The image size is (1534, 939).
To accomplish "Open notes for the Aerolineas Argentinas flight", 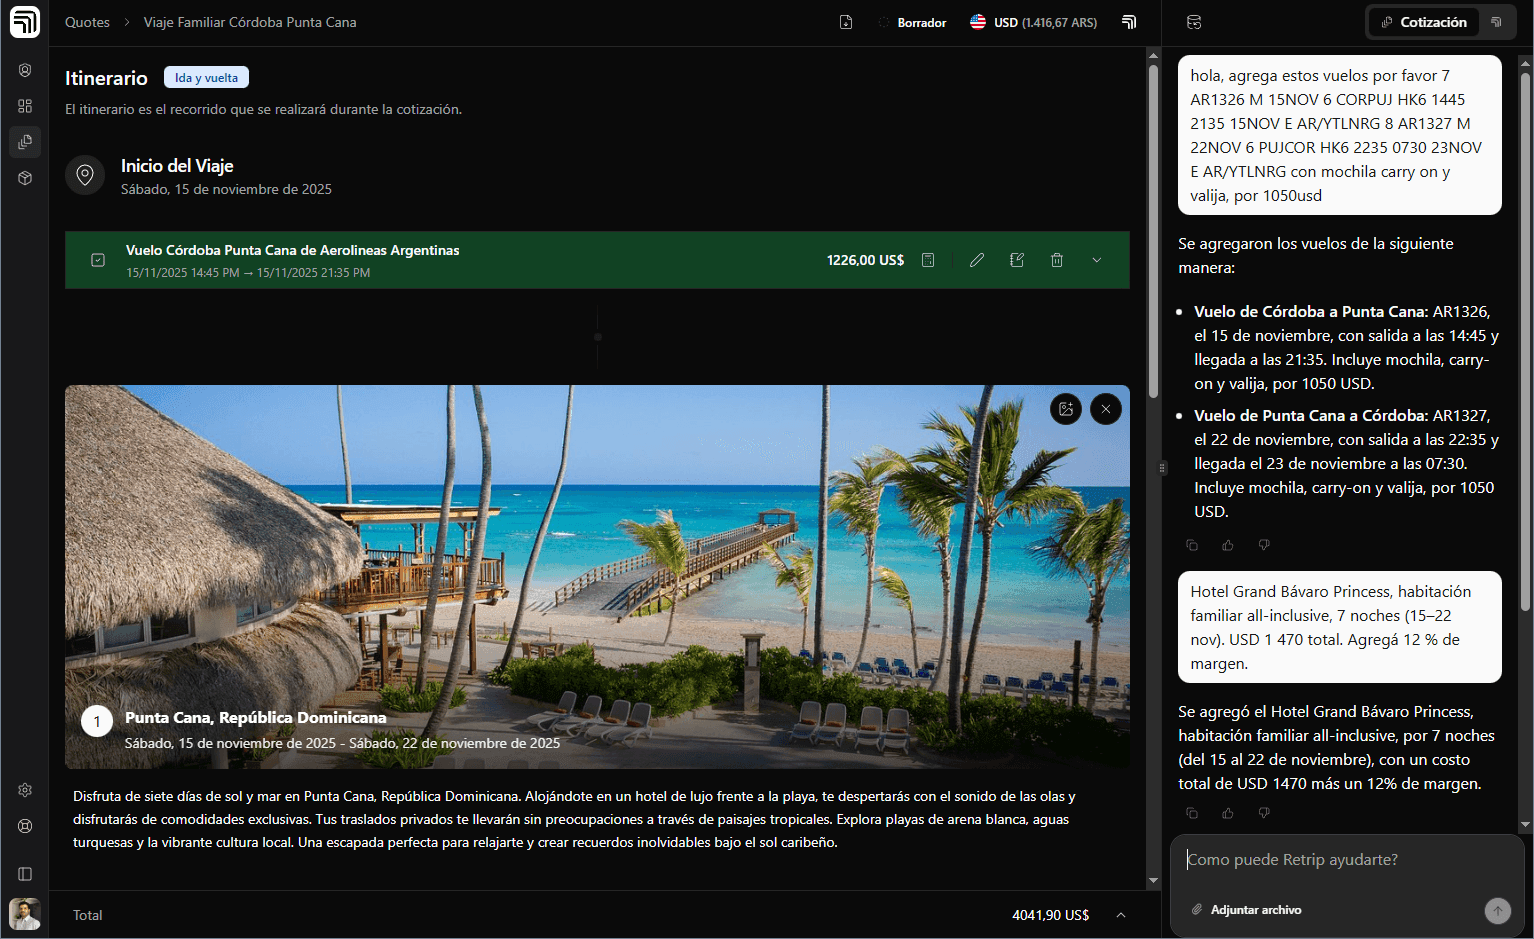I will click(1017, 260).
